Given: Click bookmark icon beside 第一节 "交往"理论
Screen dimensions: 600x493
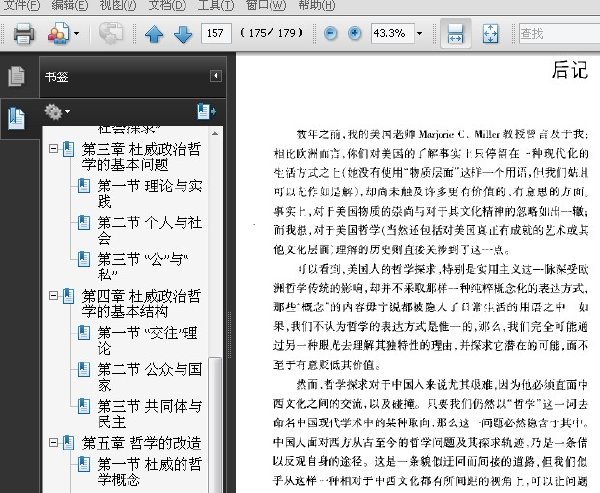Looking at the screenshot, I should tap(84, 333).
